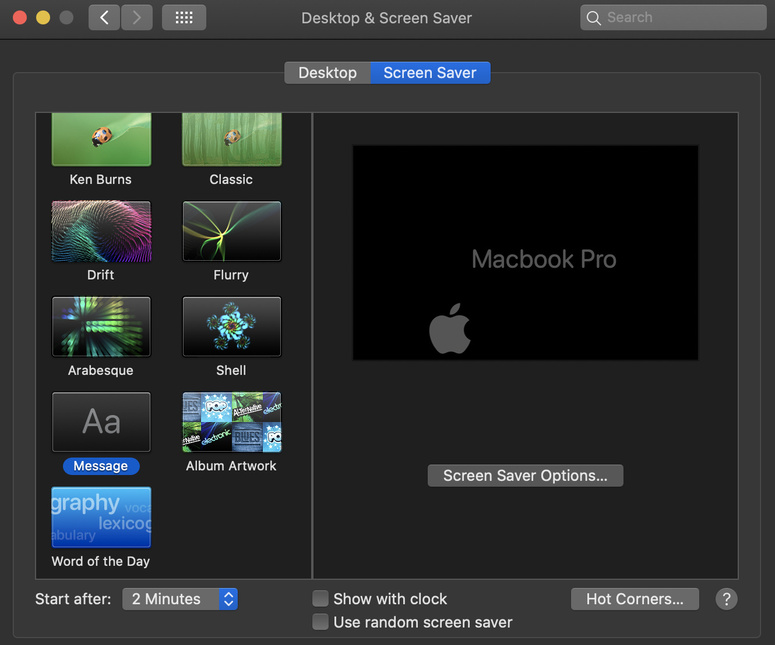775x645 pixels.
Task: Choose the Ken Burns screen saver thumbnail
Action: click(101, 139)
